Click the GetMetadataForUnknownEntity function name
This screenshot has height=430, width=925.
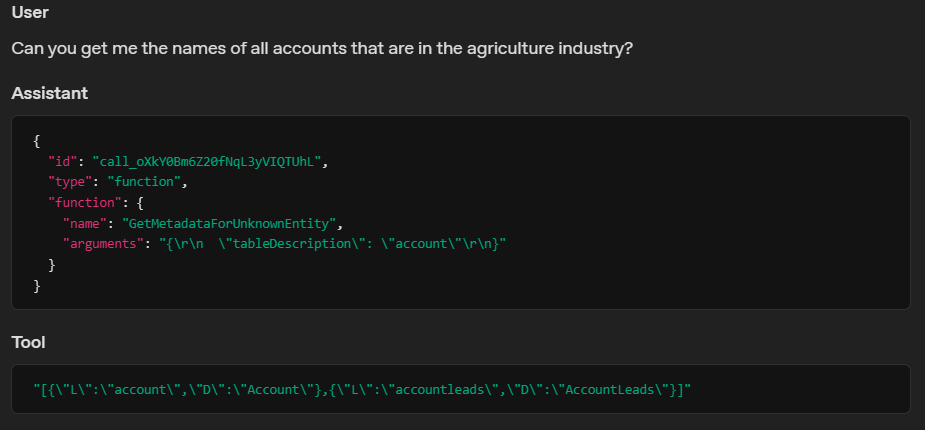tap(229, 224)
